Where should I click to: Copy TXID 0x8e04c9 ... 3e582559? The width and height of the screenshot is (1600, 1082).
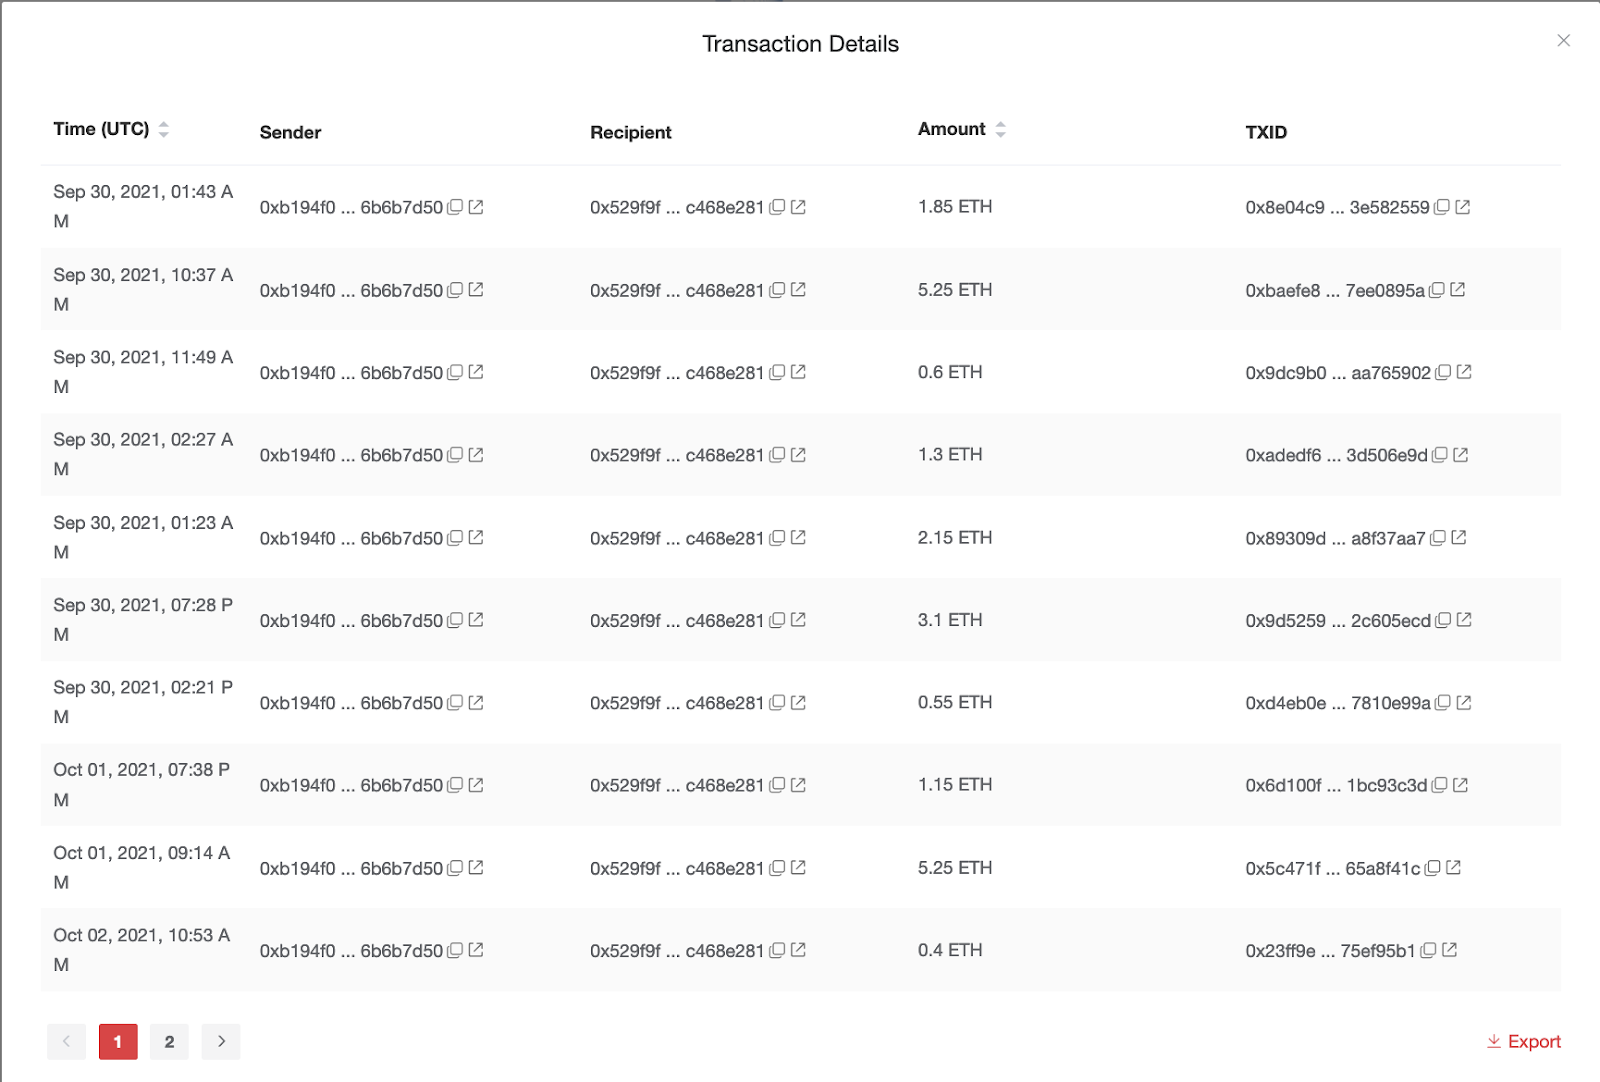[1442, 207]
